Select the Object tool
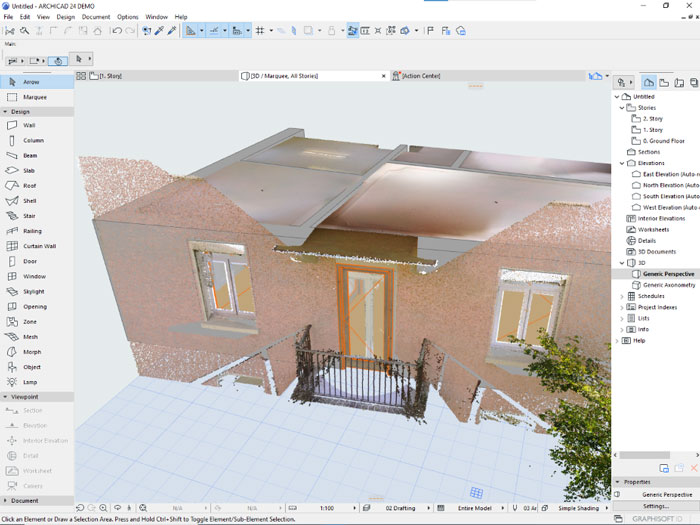Screen dimensions: 700x525 [x=37, y=367]
